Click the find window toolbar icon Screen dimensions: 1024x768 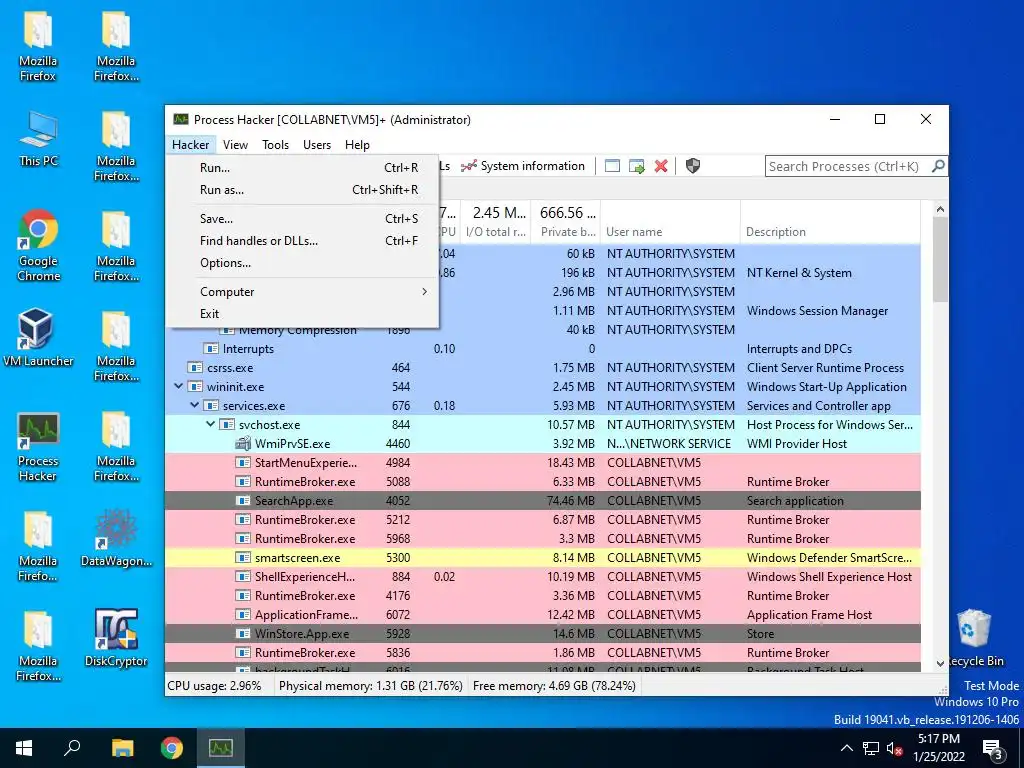(612, 166)
